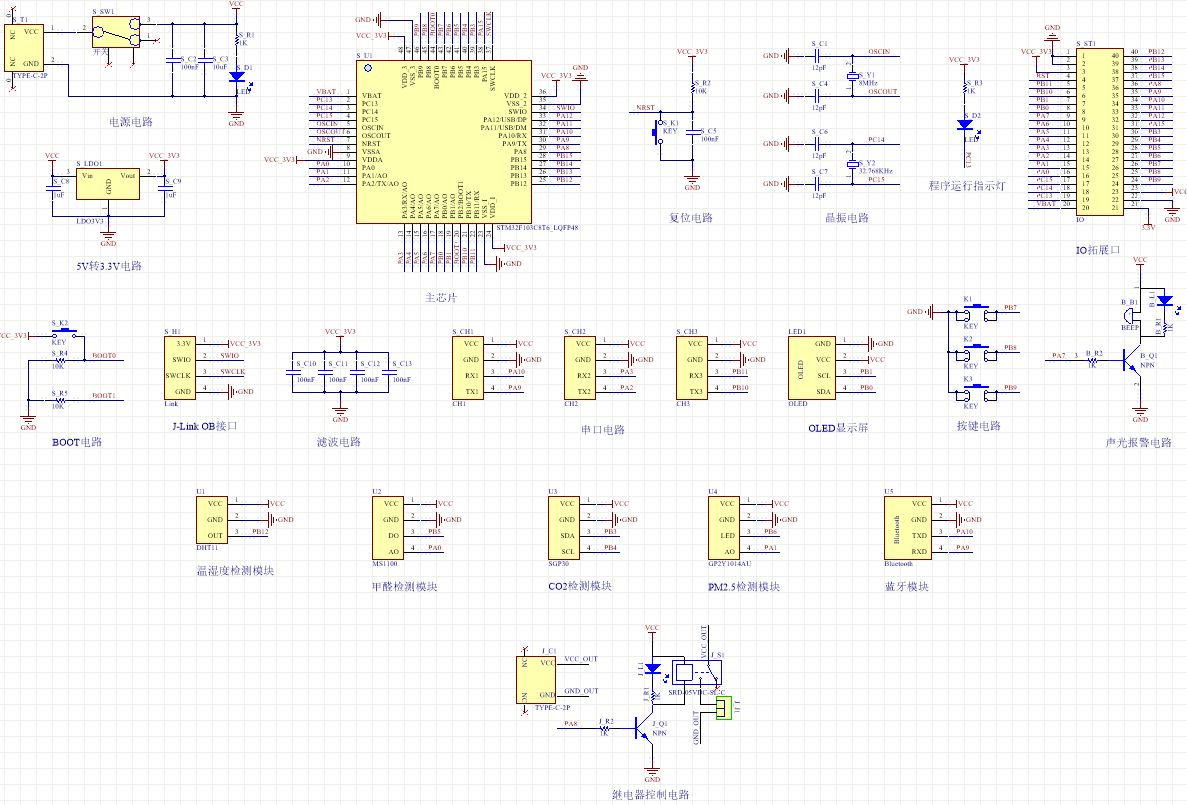
Task: Click the S_C7 12pF capacitor
Action: coord(818,183)
